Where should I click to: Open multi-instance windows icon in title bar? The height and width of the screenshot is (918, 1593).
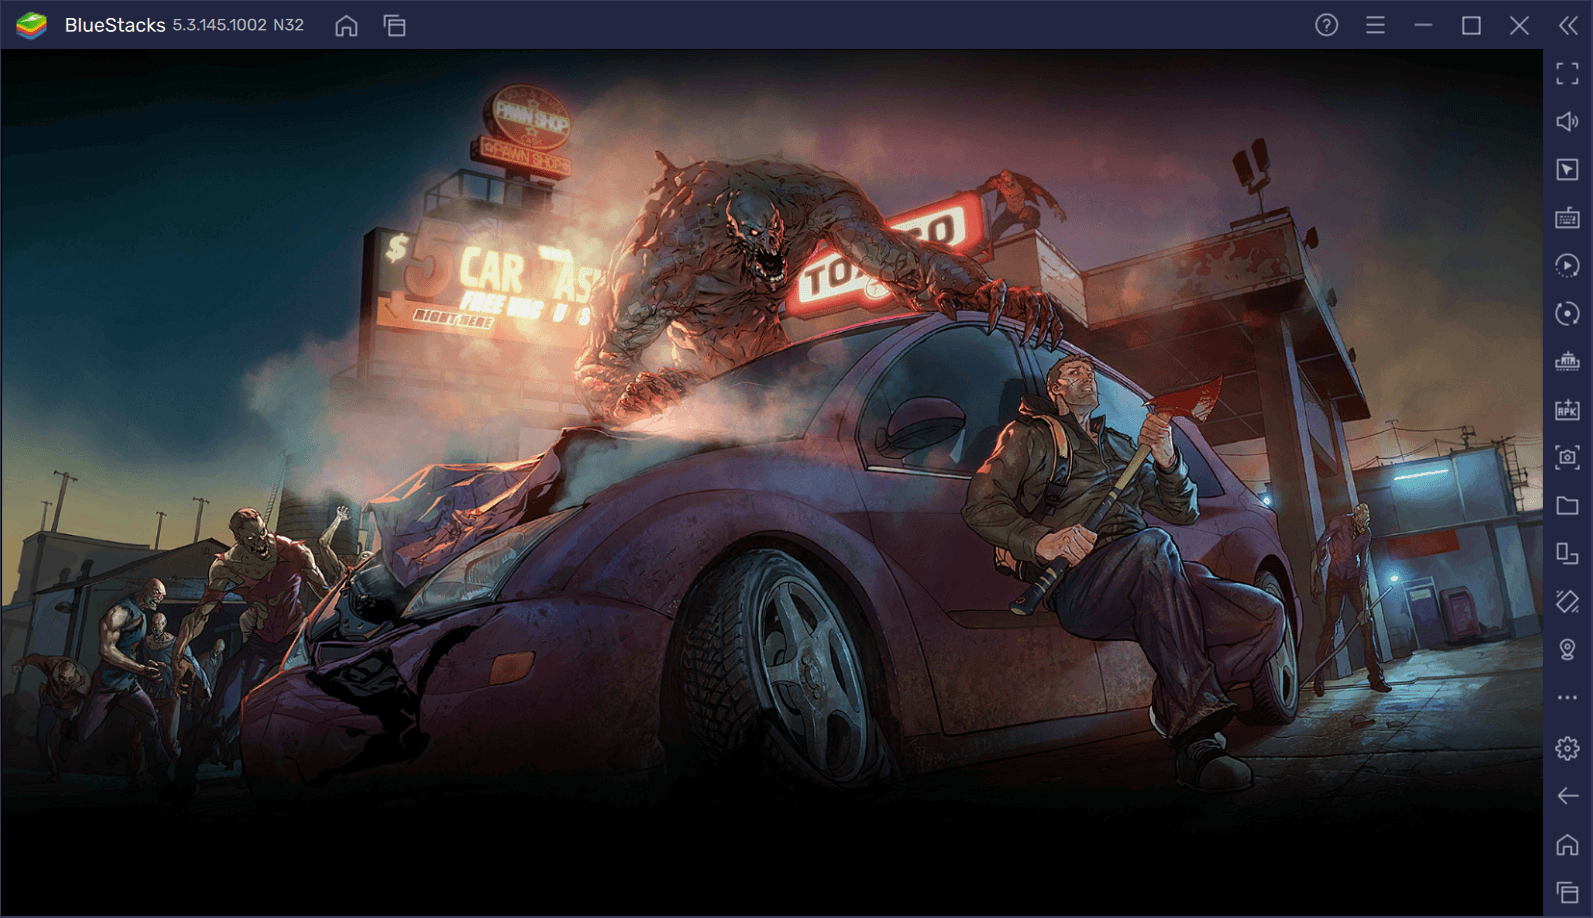[395, 26]
